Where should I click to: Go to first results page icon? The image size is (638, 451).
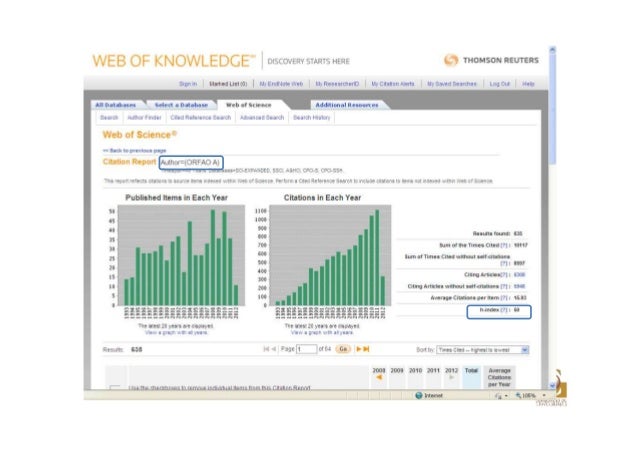(x=266, y=349)
